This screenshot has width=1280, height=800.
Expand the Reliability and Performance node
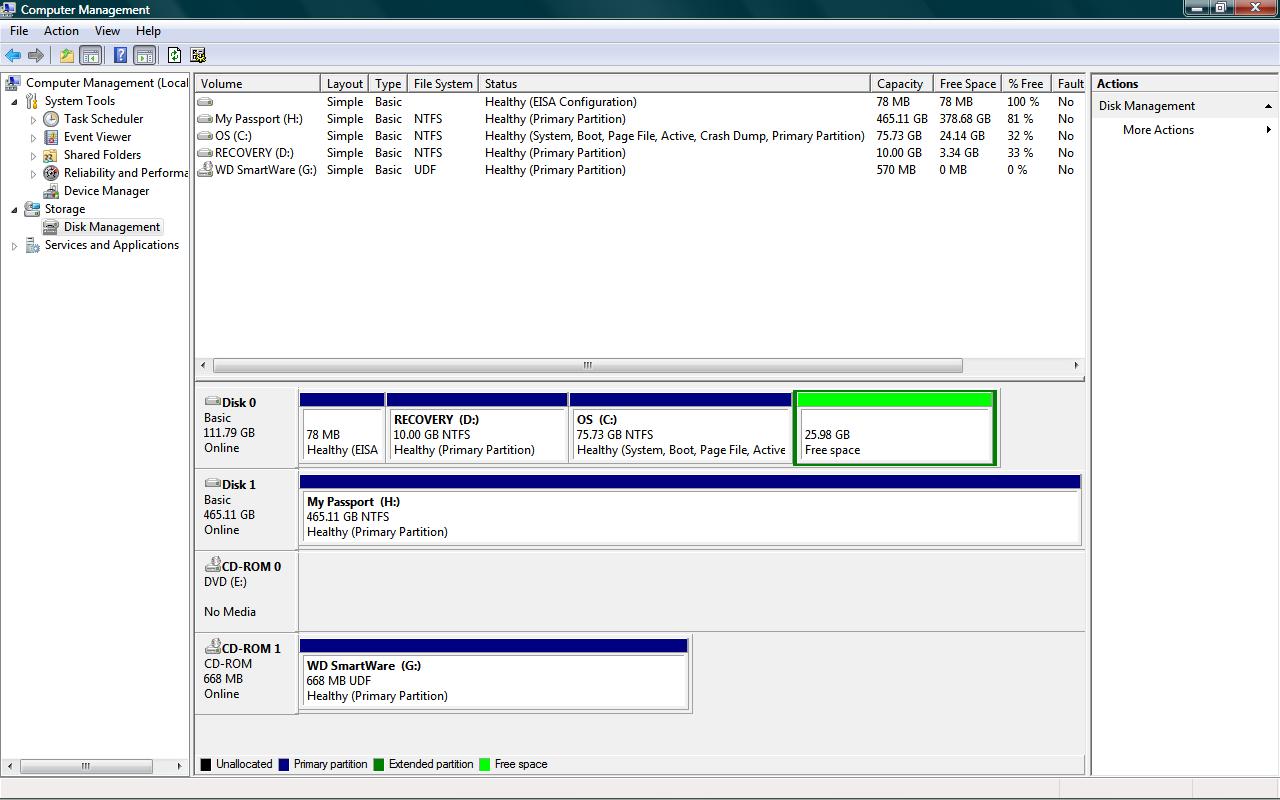tap(33, 173)
